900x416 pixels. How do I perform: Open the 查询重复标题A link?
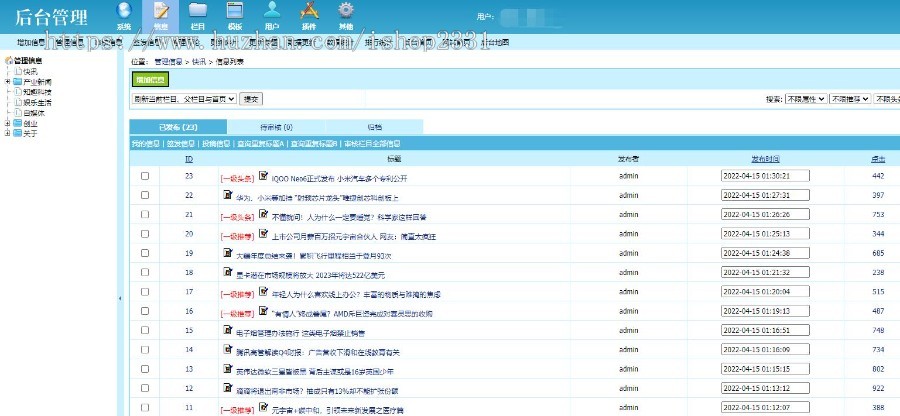click(x=261, y=144)
